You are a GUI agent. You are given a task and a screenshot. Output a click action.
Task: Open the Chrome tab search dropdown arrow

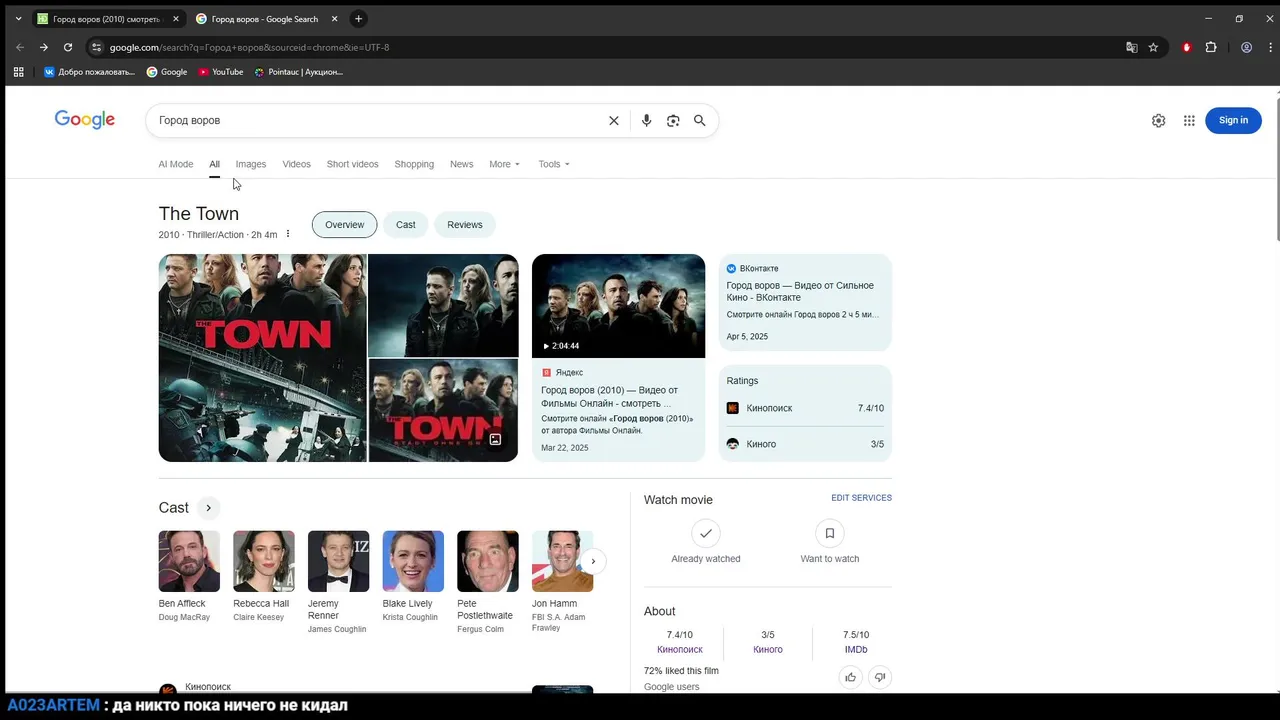point(18,19)
